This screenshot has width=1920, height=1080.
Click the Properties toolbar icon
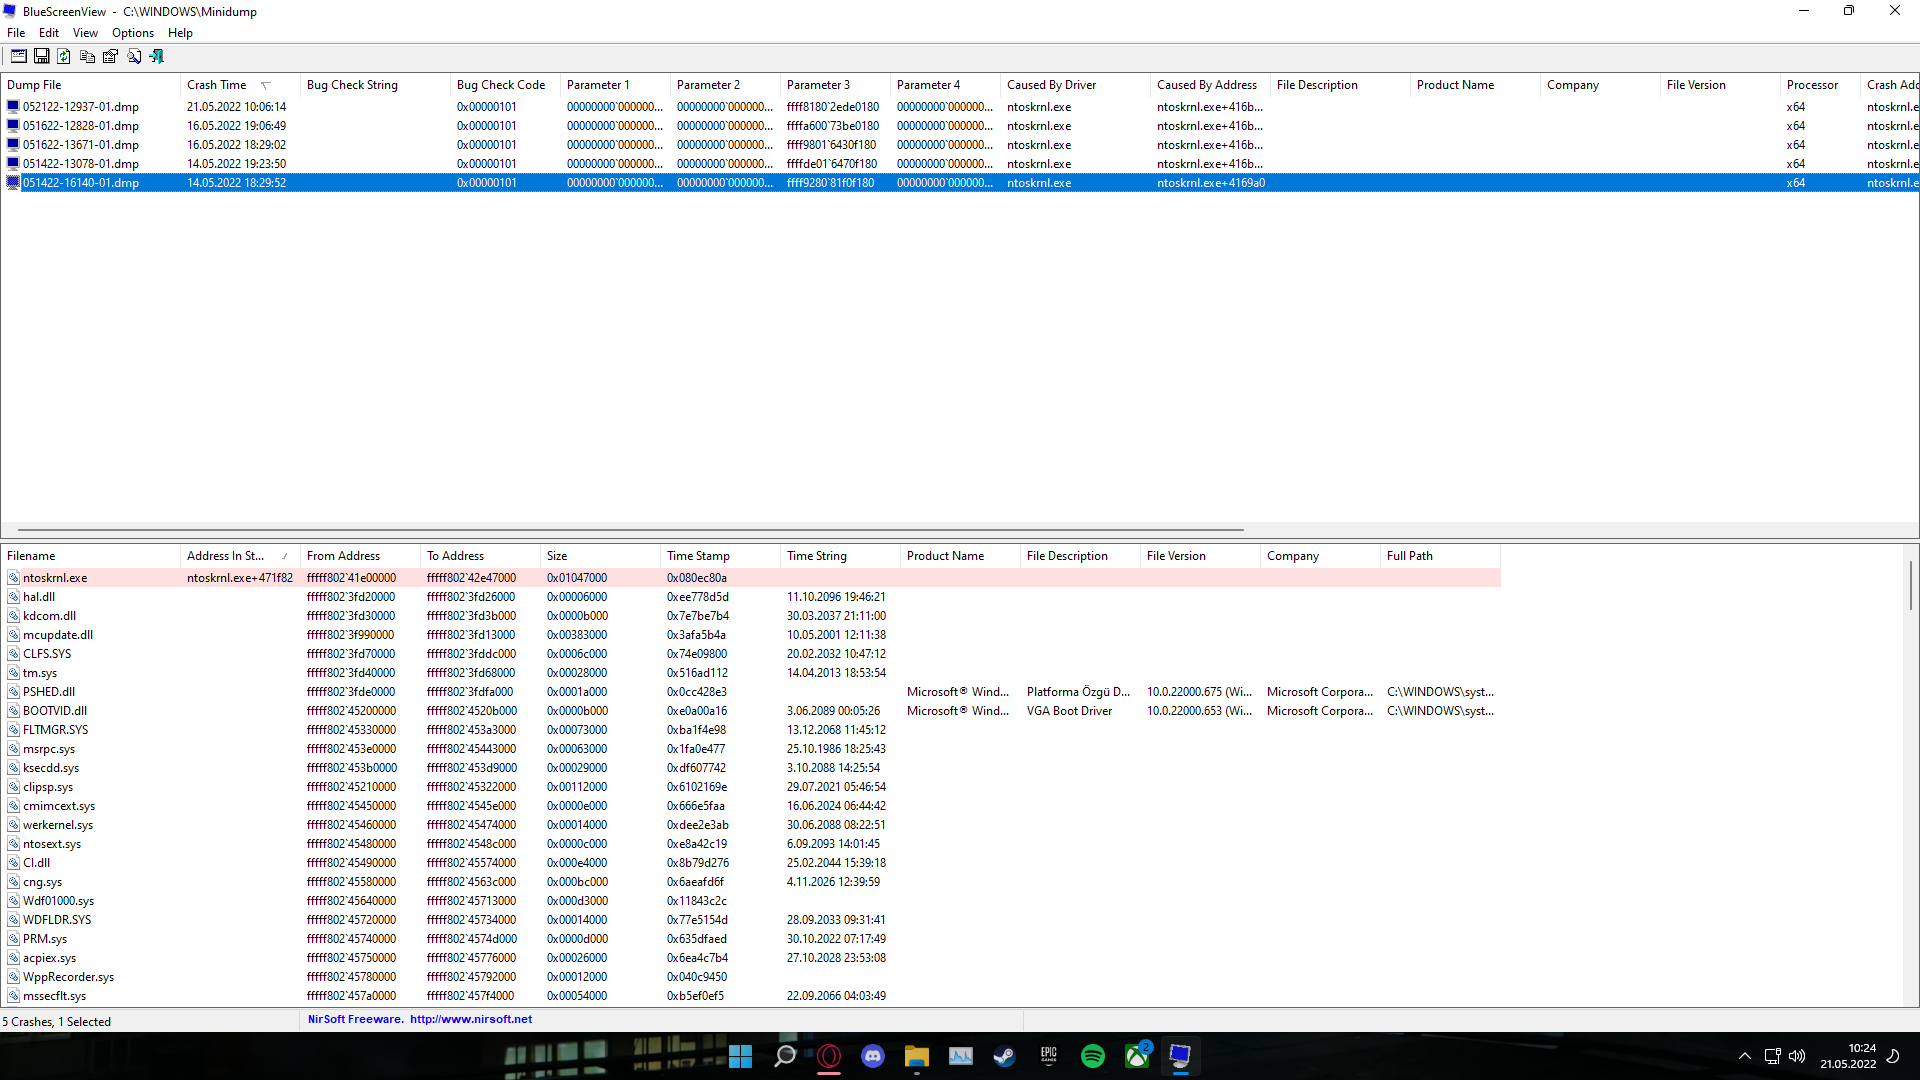click(110, 57)
